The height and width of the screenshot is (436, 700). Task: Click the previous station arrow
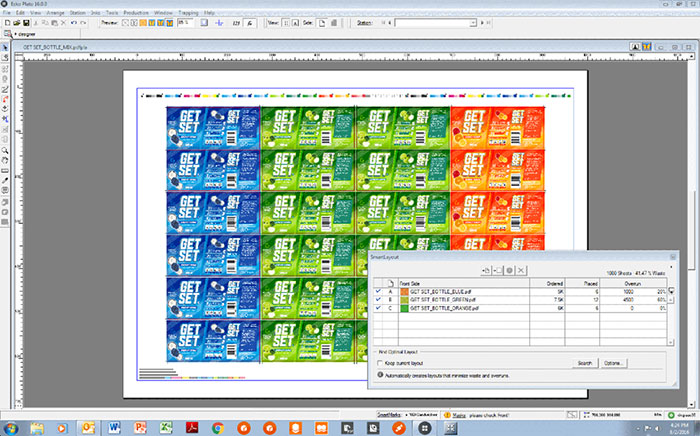click(x=390, y=23)
